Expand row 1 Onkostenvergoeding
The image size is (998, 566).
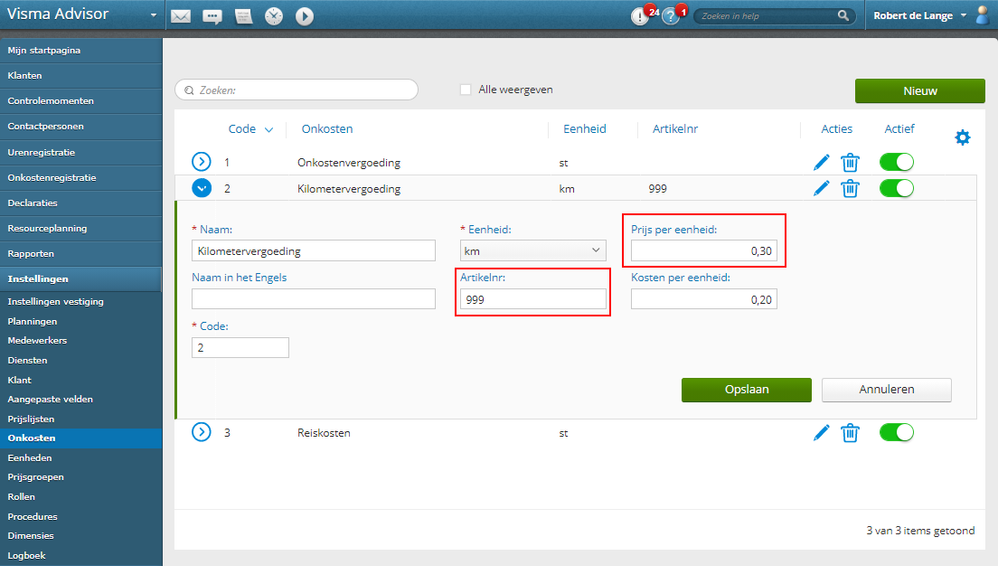click(201, 162)
